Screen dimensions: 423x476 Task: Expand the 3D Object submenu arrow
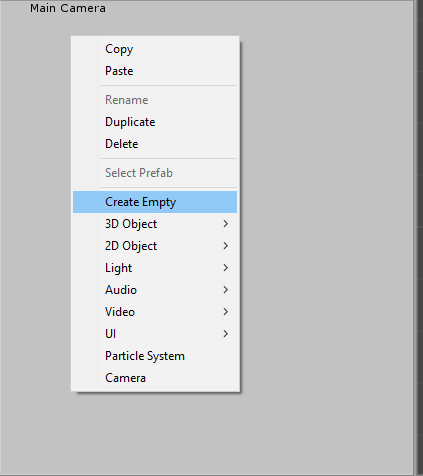(226, 224)
